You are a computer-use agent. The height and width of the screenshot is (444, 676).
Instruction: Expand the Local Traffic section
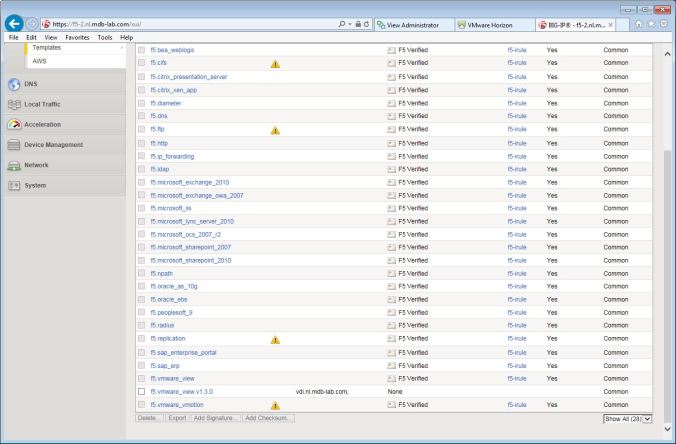tap(45, 104)
